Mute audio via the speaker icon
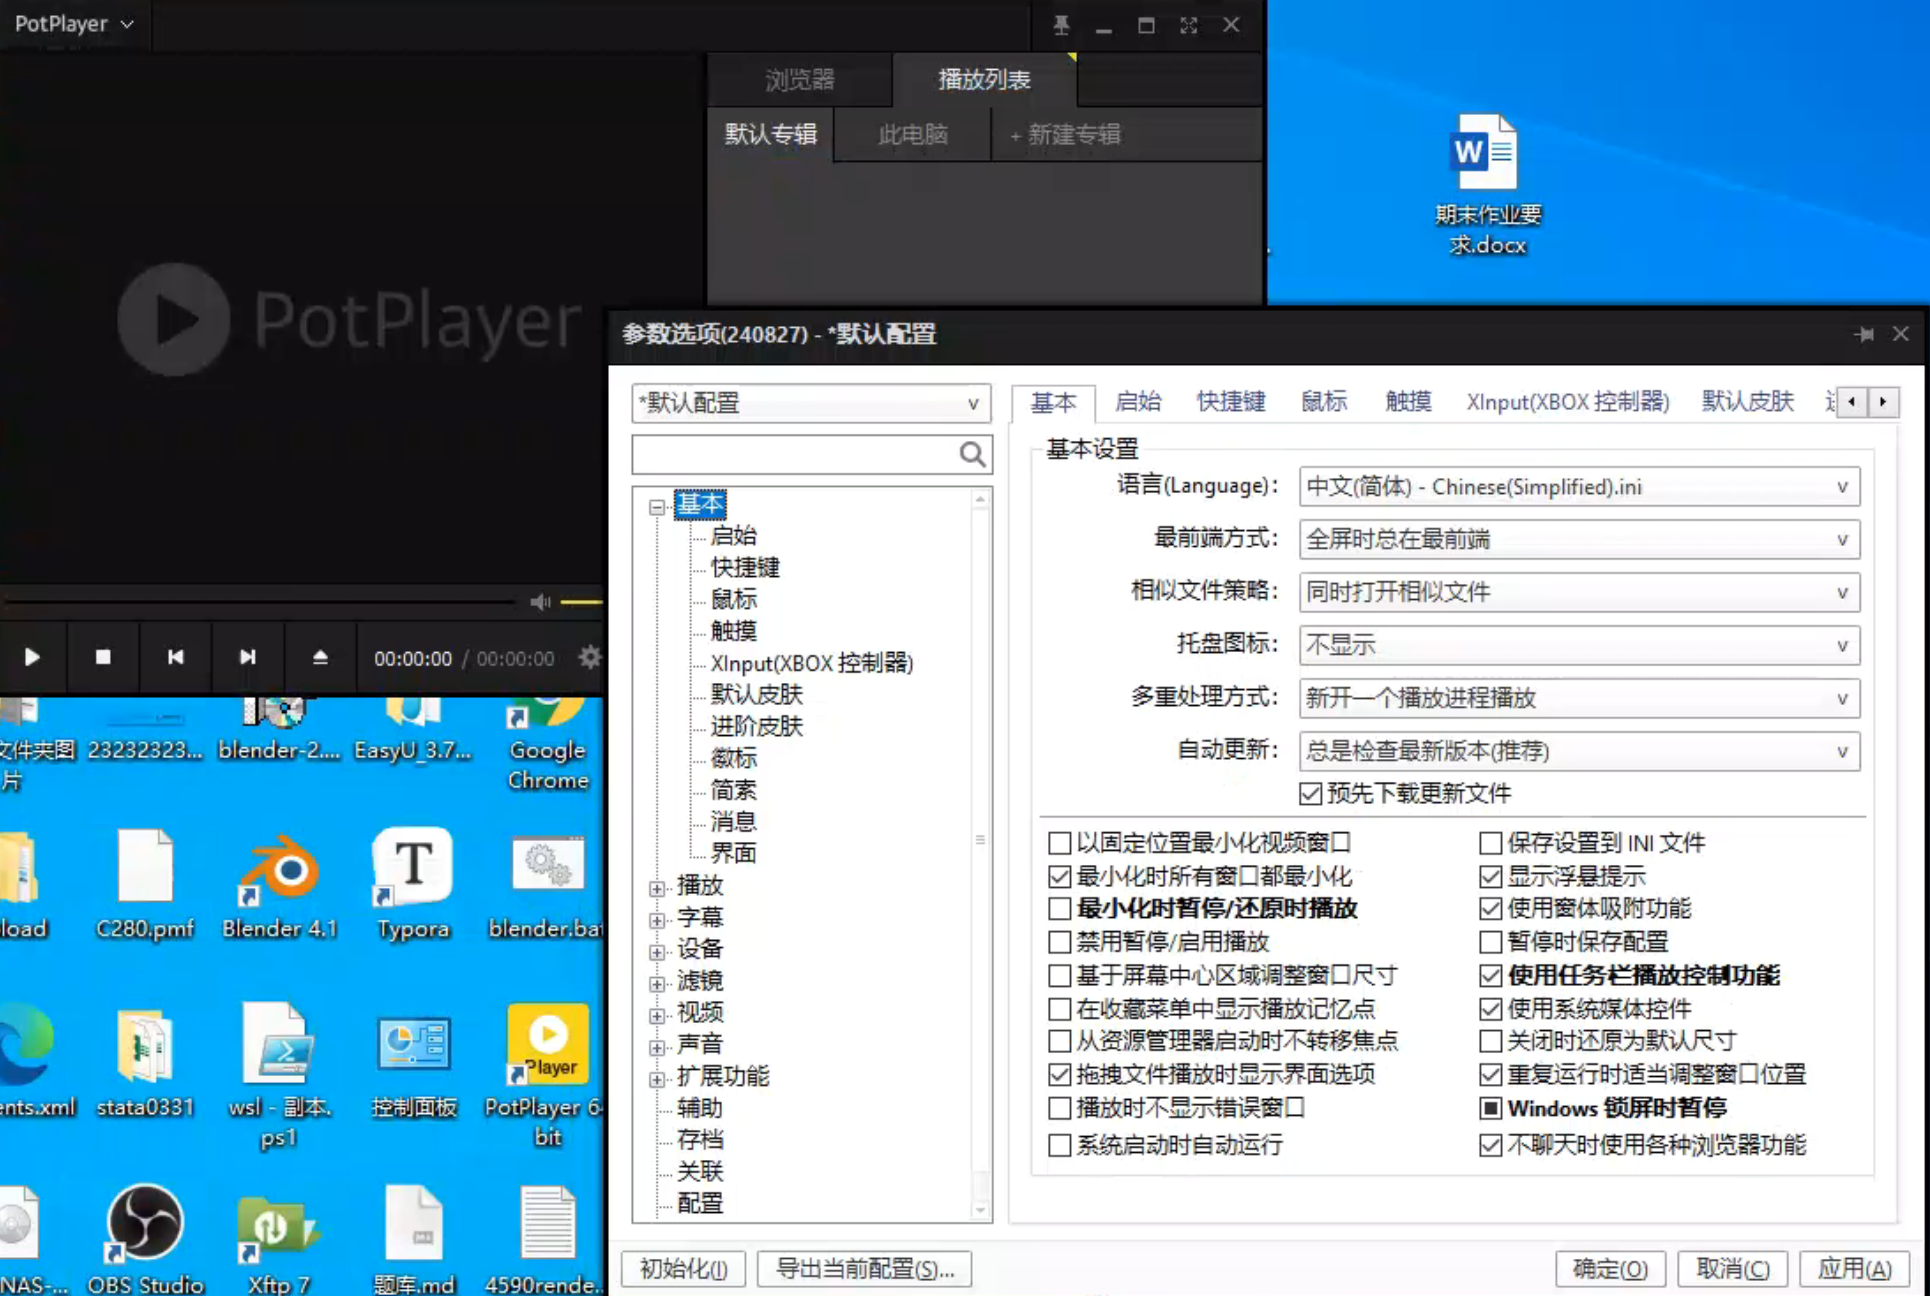 coord(540,602)
